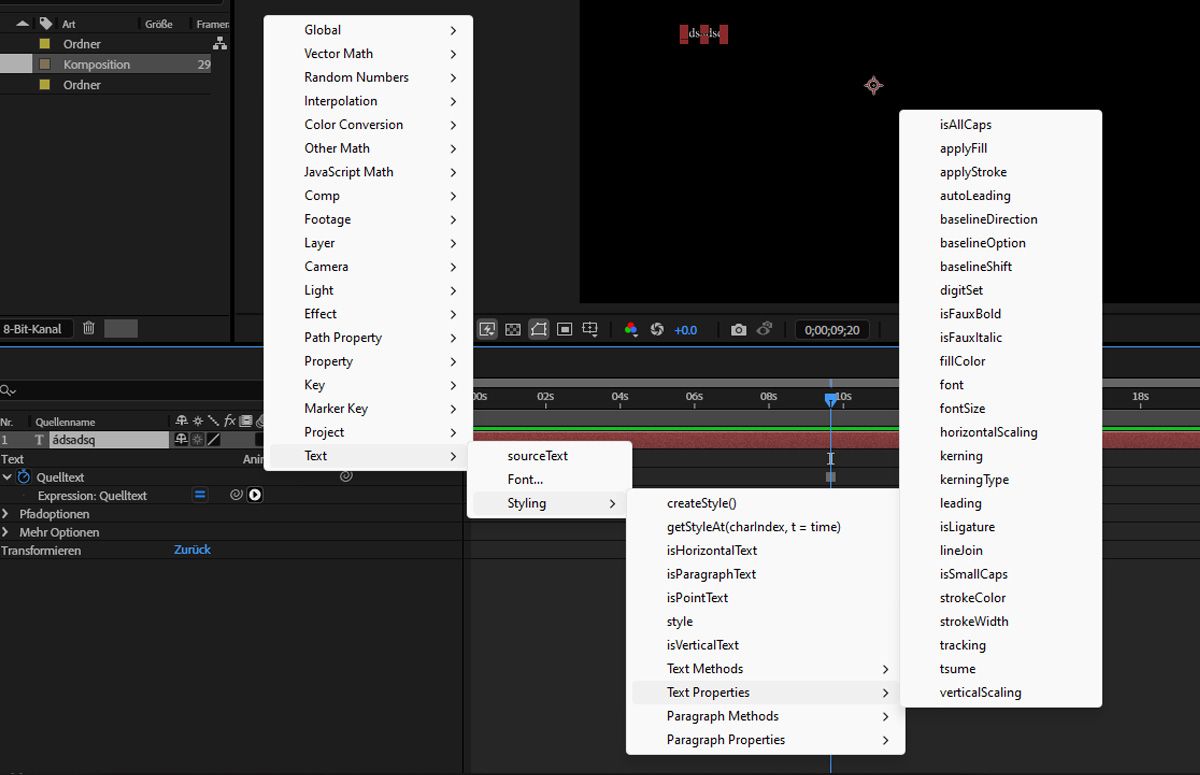Viewport: 1200px width, 775px height.
Task: Click the Quelltext property pick whip spiral
Action: (x=346, y=477)
